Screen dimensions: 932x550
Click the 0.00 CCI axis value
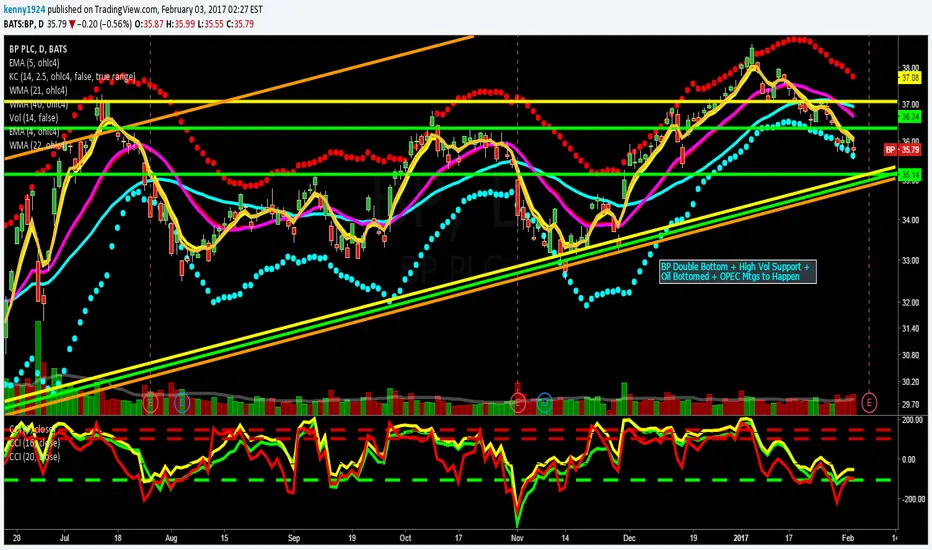point(908,460)
